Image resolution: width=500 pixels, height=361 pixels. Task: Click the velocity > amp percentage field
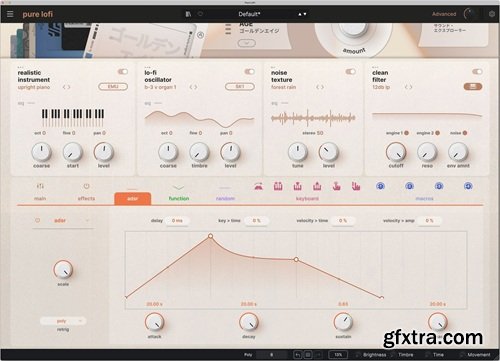[429, 221]
